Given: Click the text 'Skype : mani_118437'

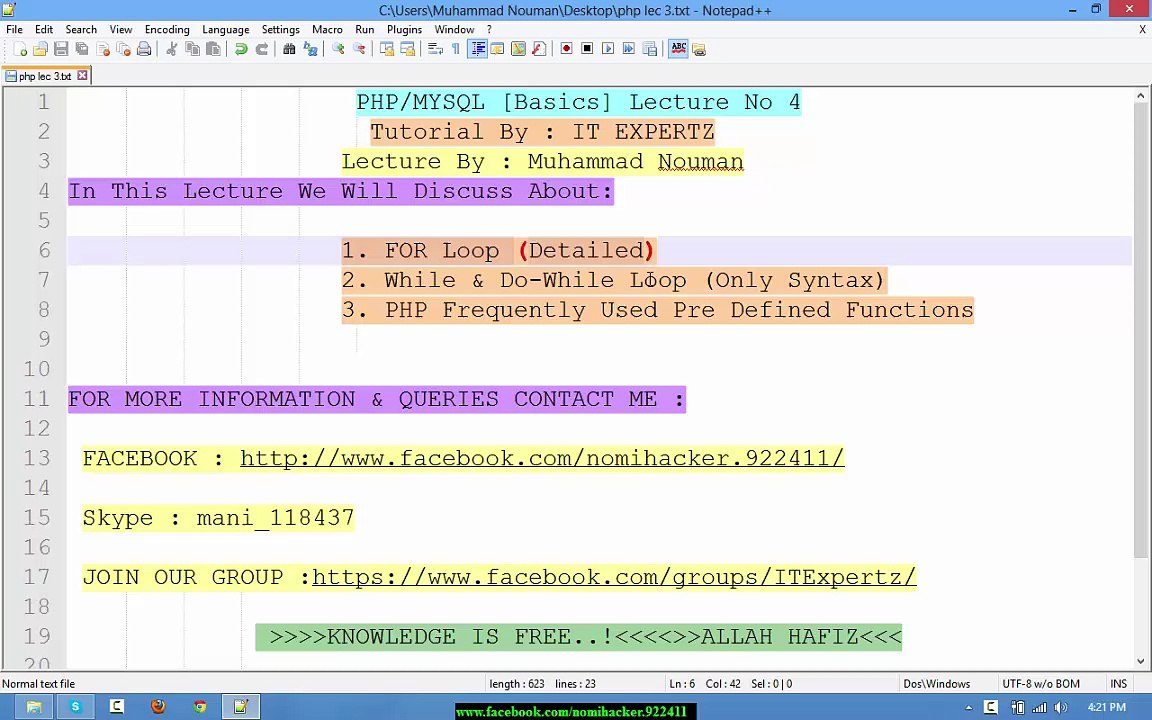Looking at the screenshot, I should 218,518.
